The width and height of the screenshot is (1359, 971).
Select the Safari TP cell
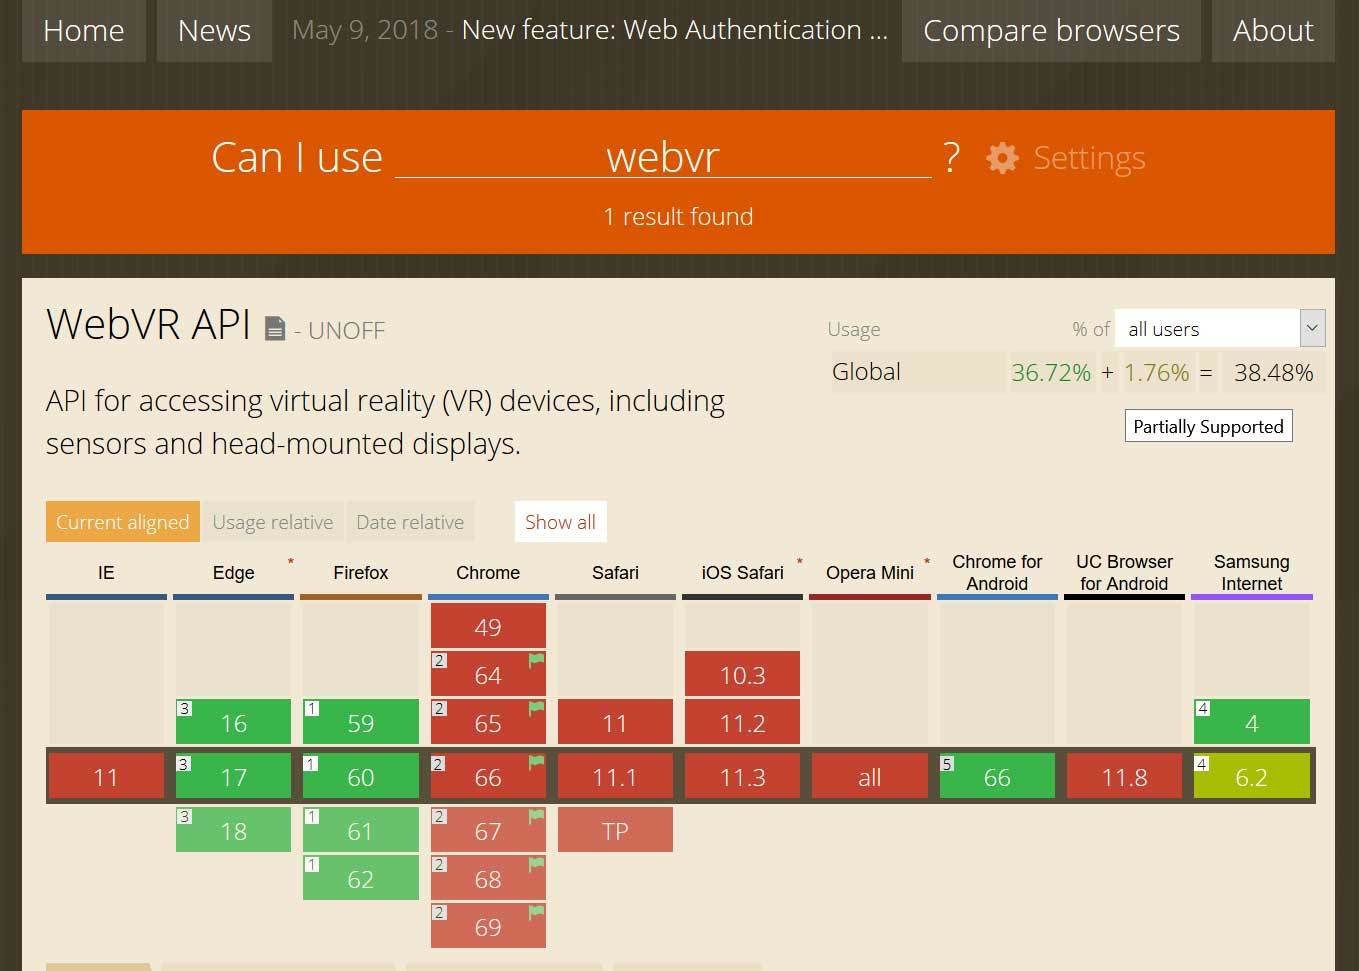pyautogui.click(x=615, y=831)
